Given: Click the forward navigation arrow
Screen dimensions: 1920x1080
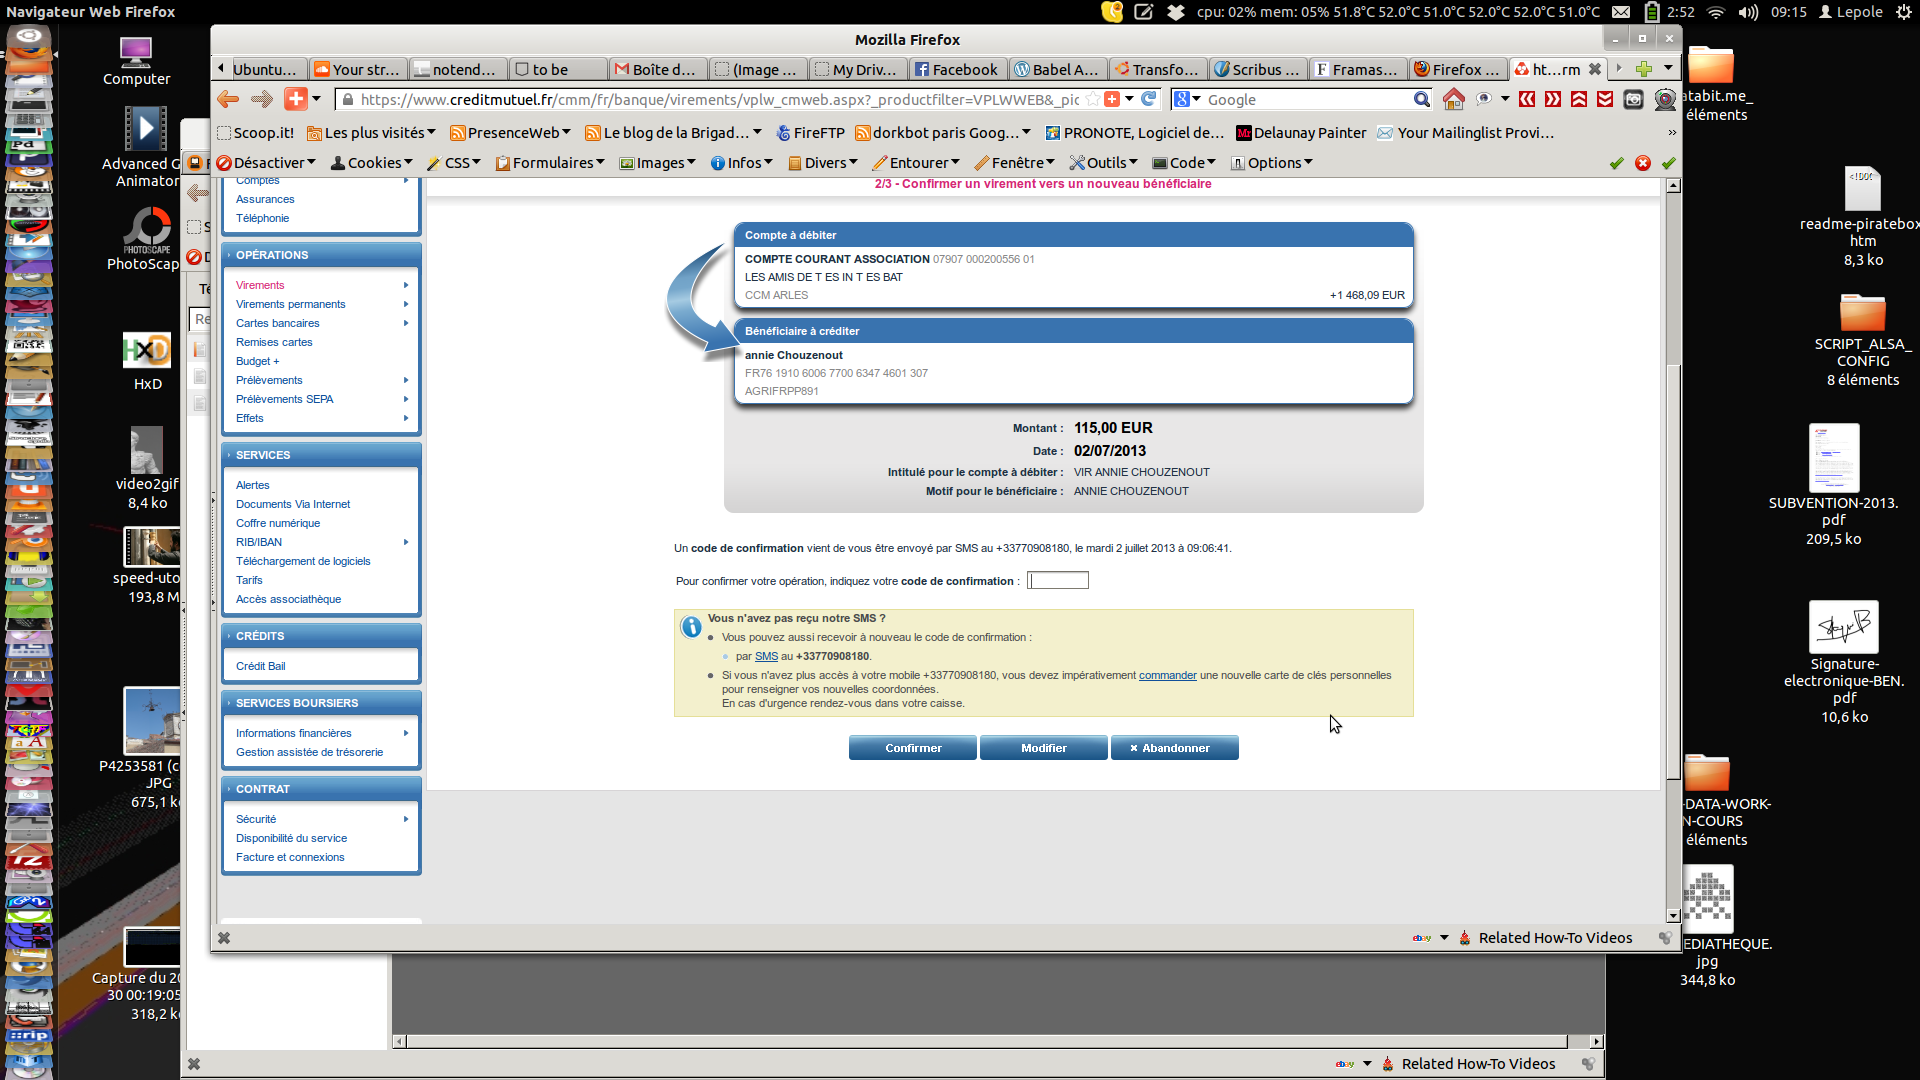Looking at the screenshot, I should pos(262,99).
